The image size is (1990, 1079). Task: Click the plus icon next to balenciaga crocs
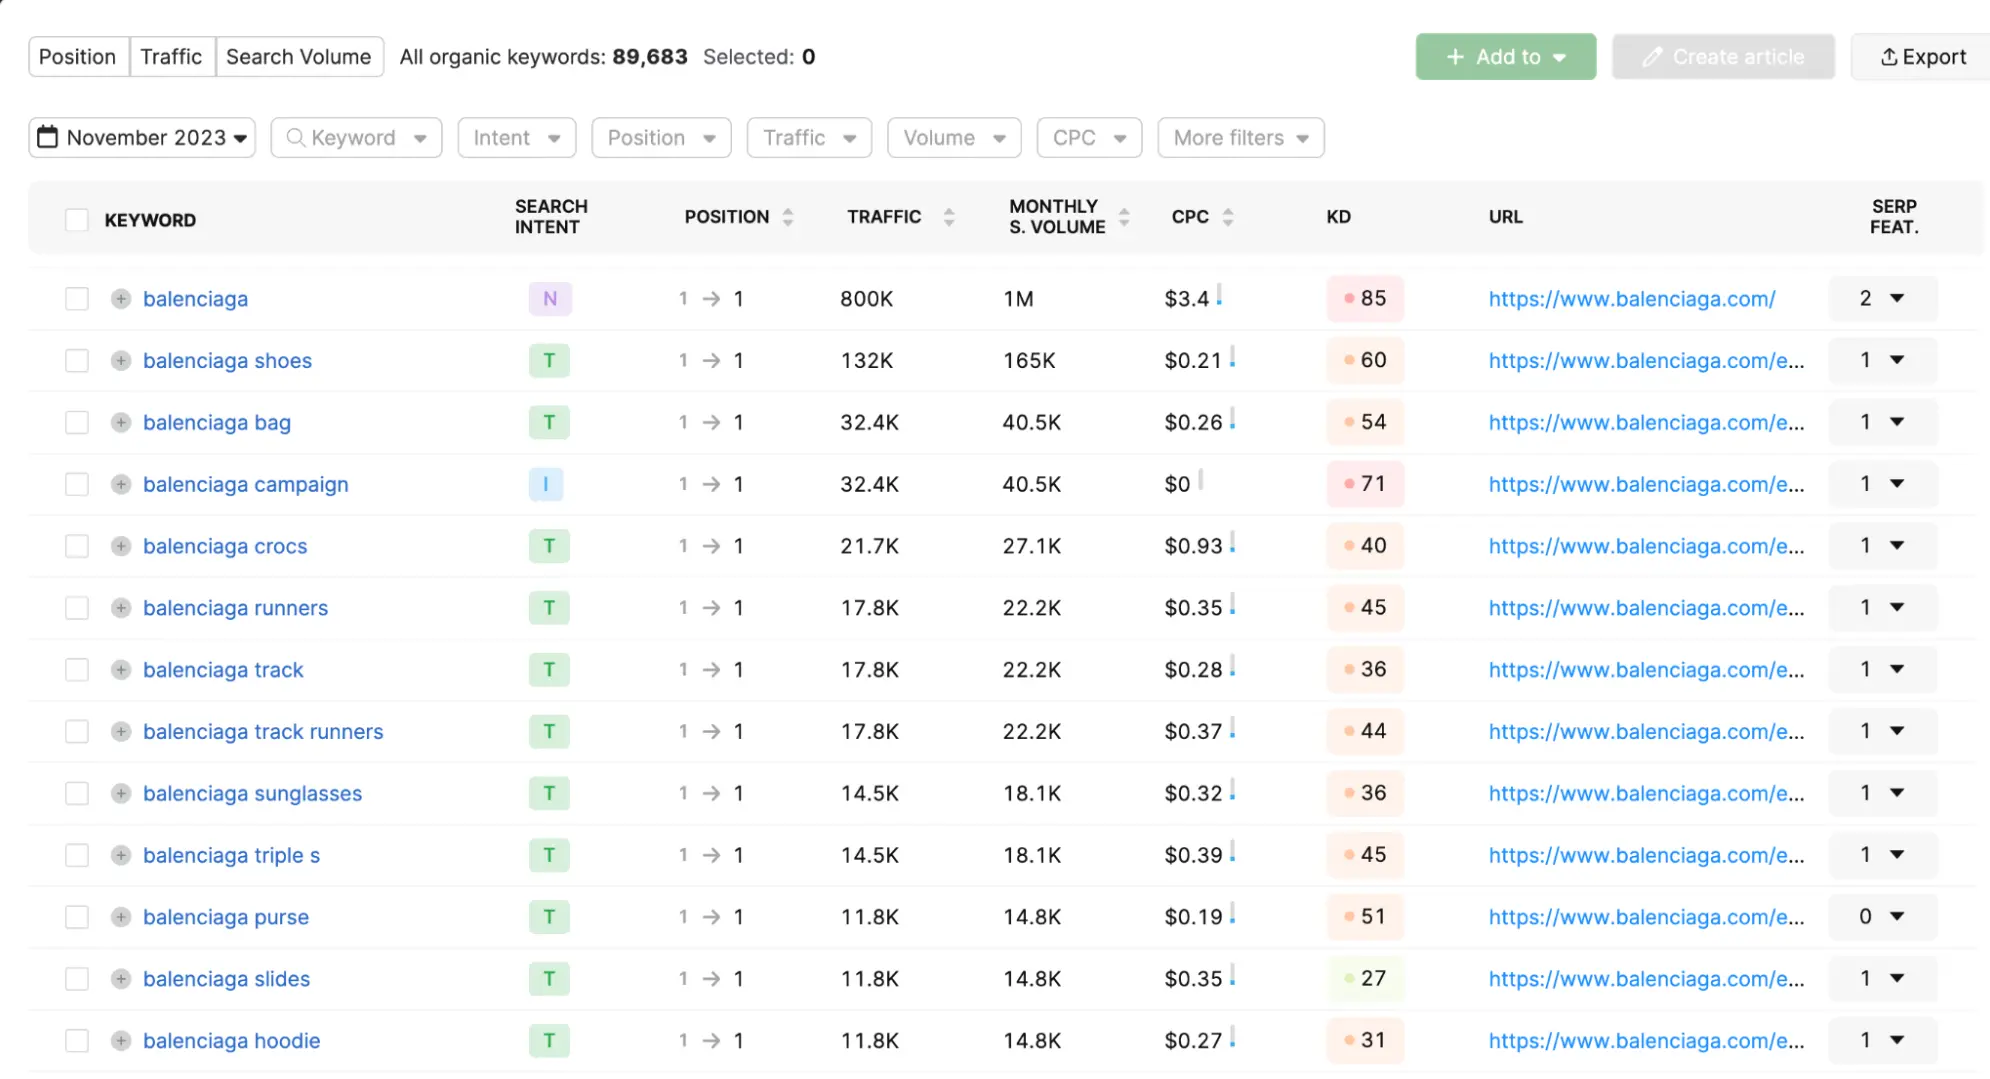tap(121, 546)
